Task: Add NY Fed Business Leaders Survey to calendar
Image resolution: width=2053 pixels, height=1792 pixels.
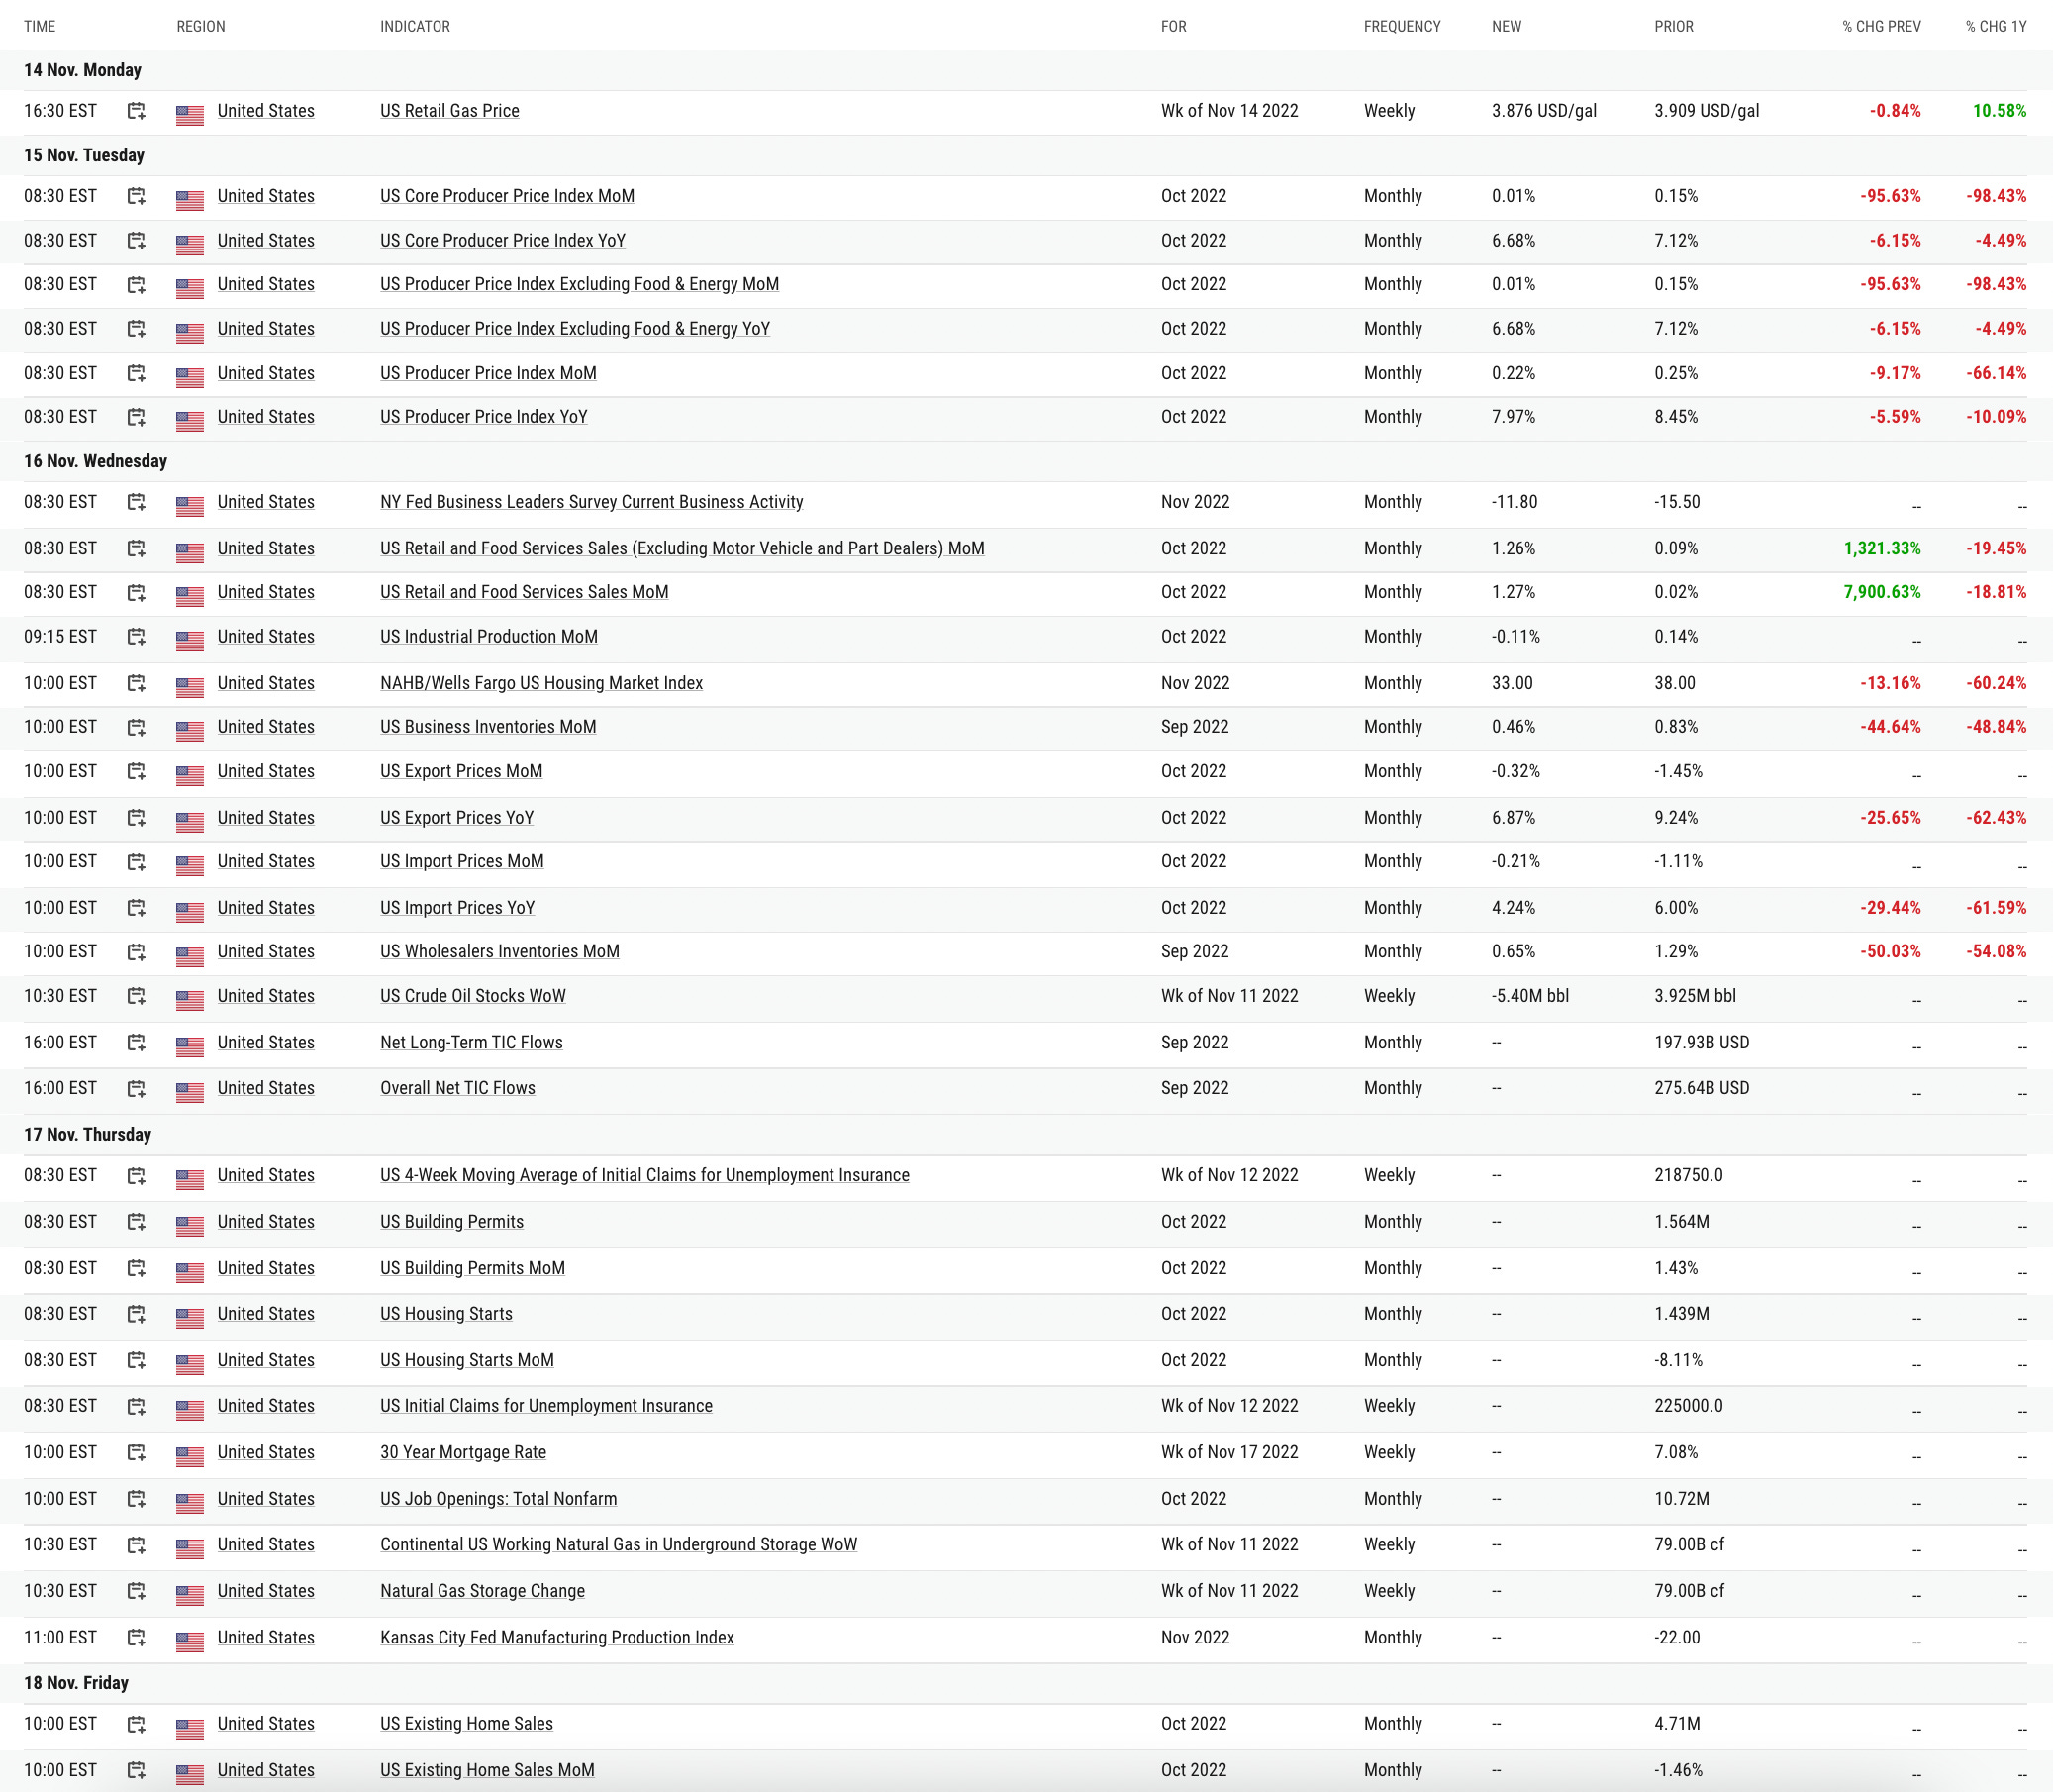Action: (x=137, y=502)
